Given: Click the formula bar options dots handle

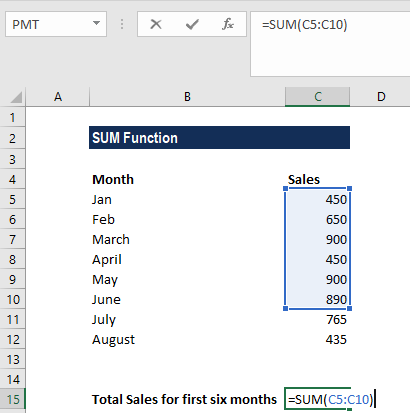Looking at the screenshot, I should [x=122, y=24].
